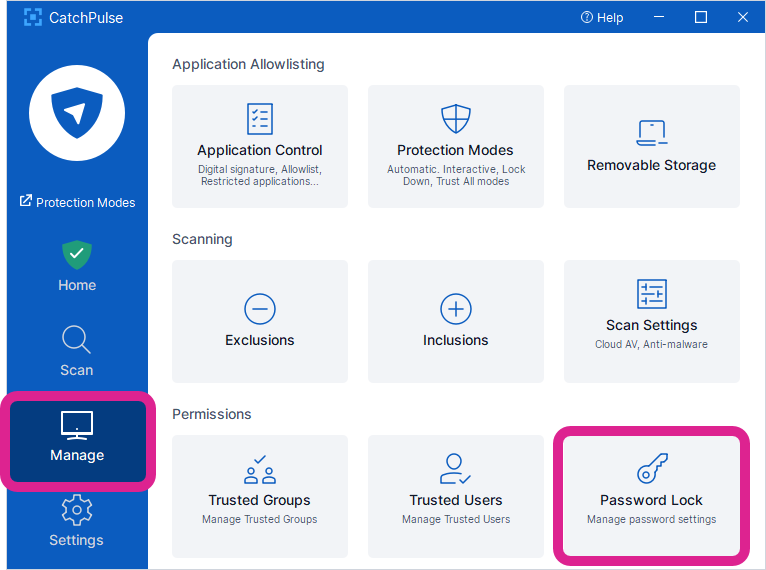Click the Application Control checklist icon

260,119
